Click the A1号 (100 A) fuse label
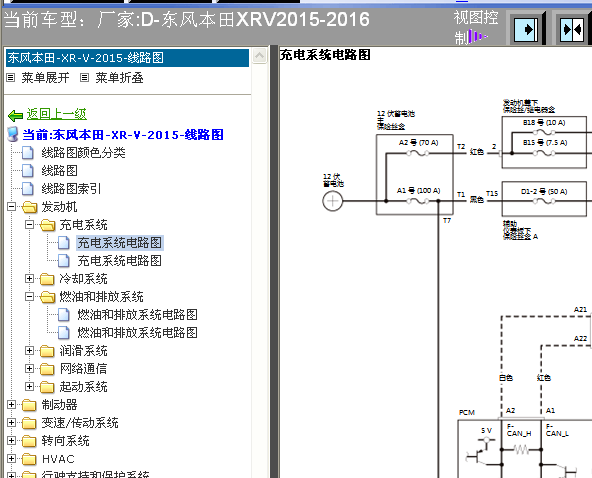 pos(418,191)
